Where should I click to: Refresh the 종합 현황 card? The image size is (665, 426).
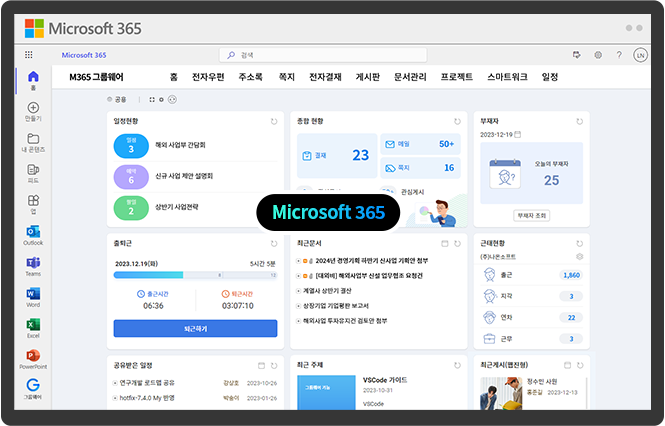tap(457, 121)
